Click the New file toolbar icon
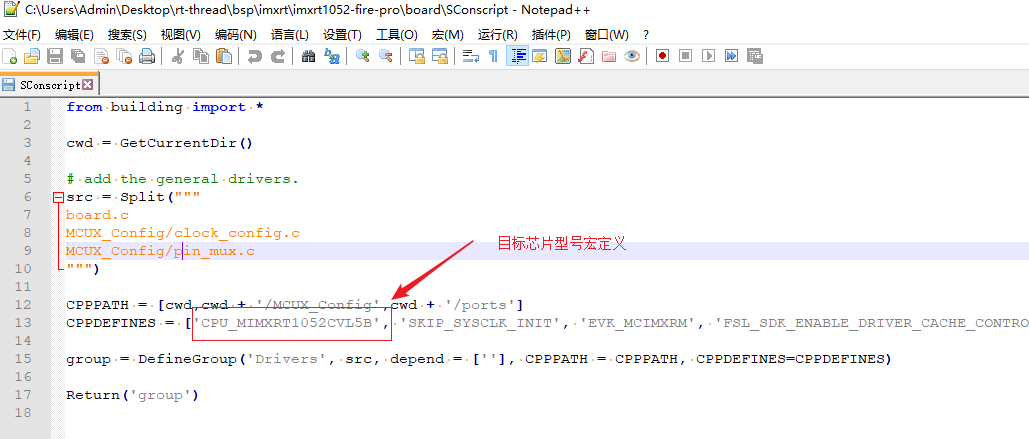Viewport: 1029px width, 439px height. coord(10,57)
